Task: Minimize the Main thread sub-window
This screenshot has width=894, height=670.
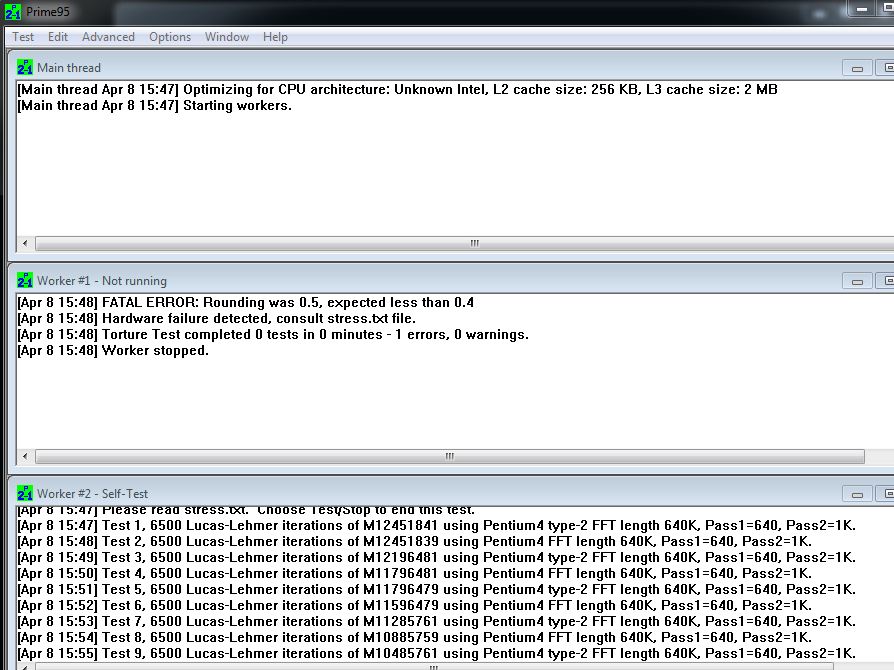Action: [x=857, y=68]
